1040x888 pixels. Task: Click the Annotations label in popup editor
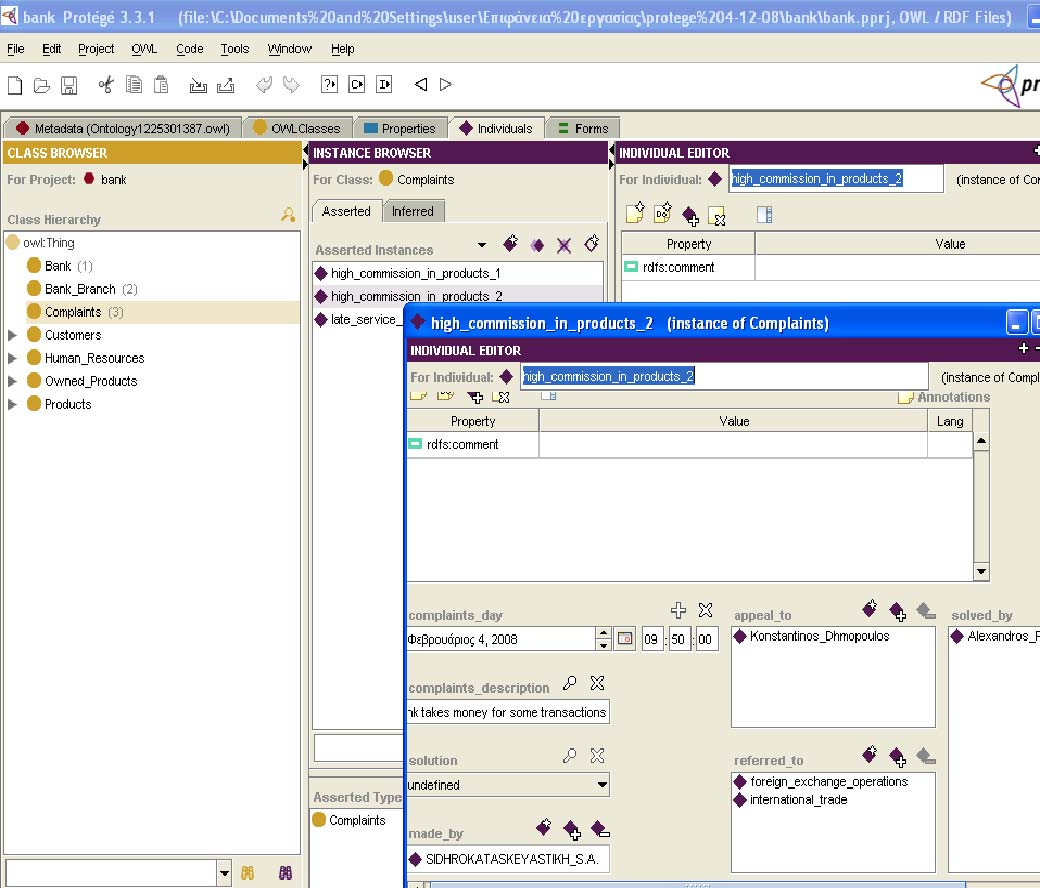pos(953,397)
